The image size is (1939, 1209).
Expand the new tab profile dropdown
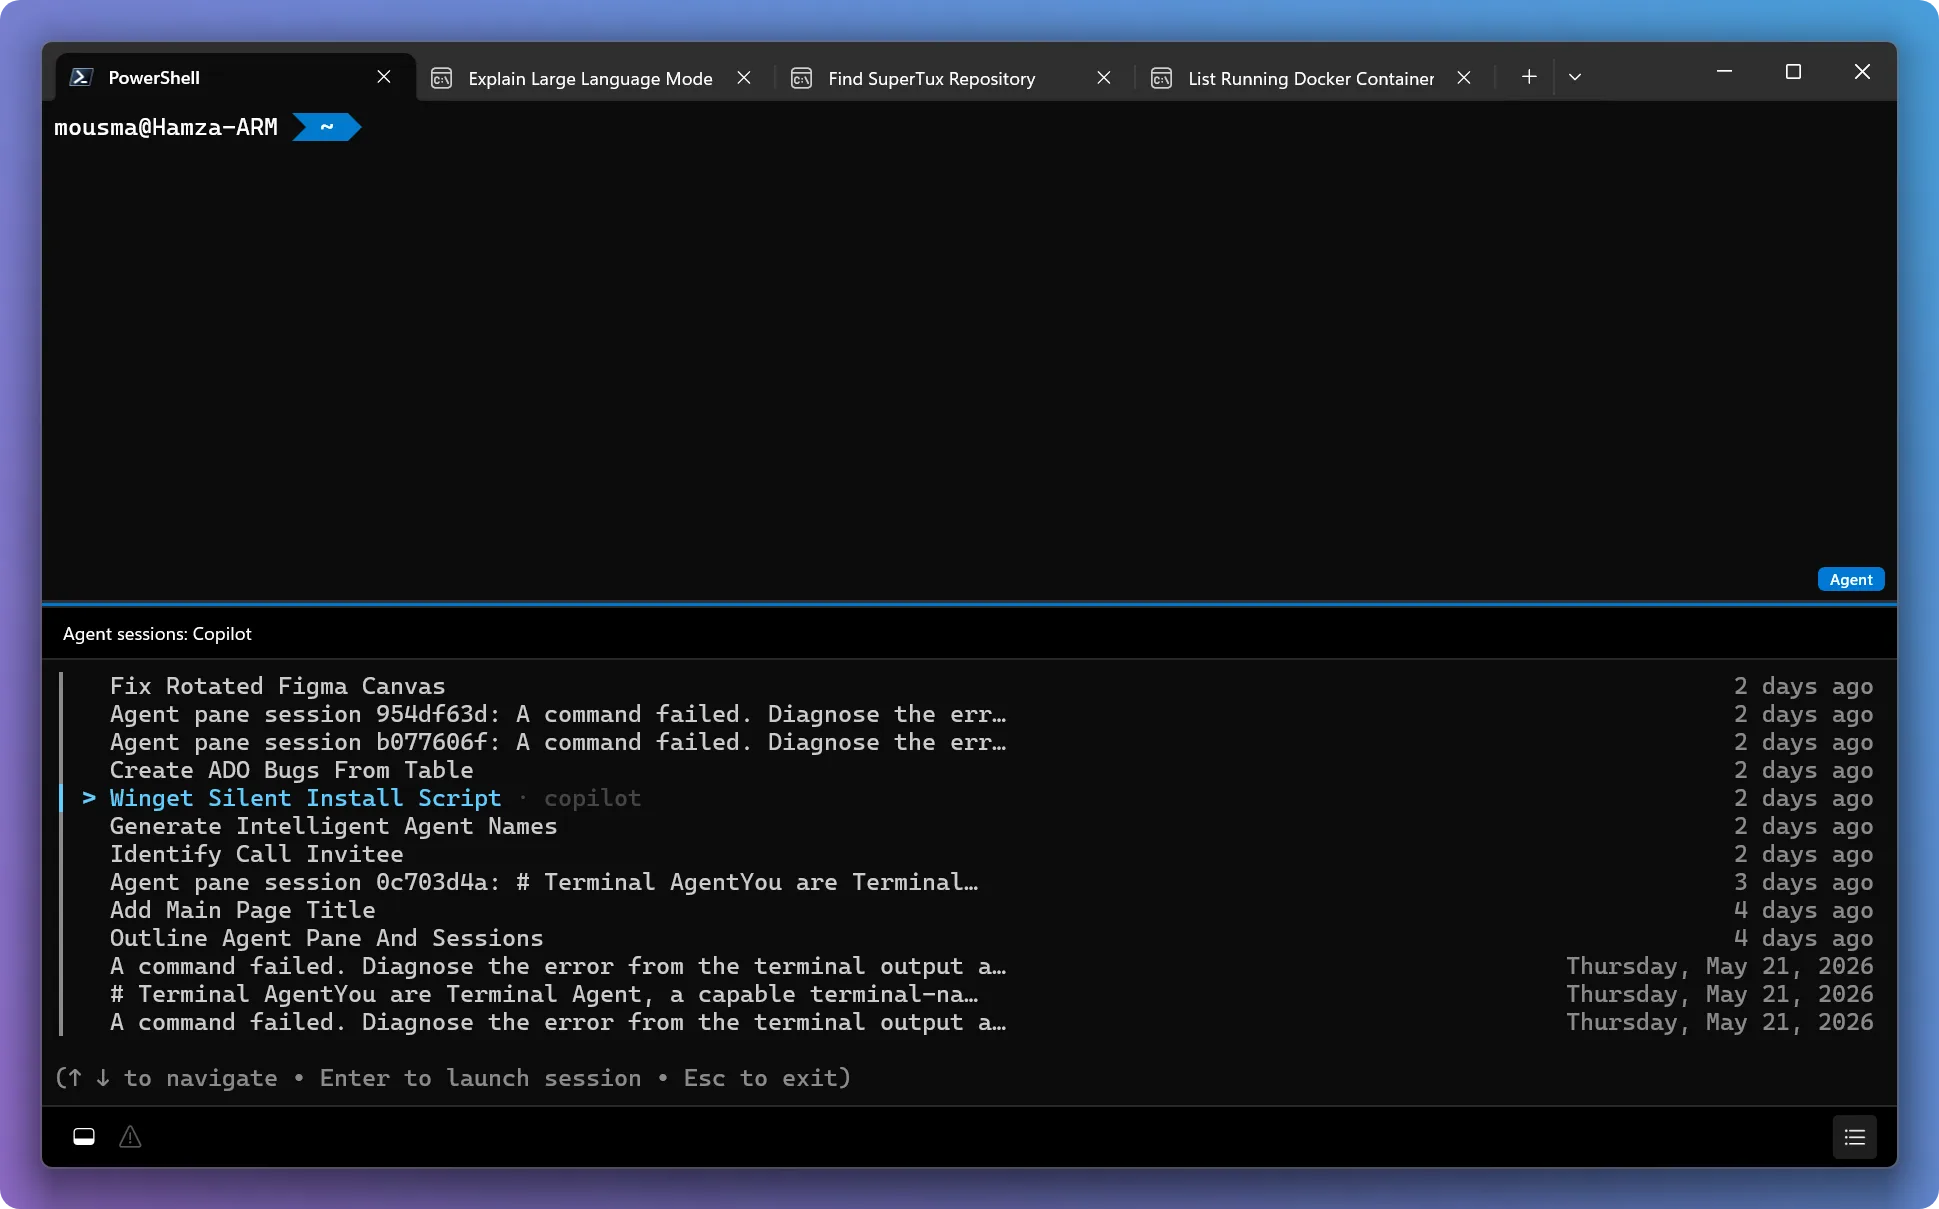[1575, 77]
